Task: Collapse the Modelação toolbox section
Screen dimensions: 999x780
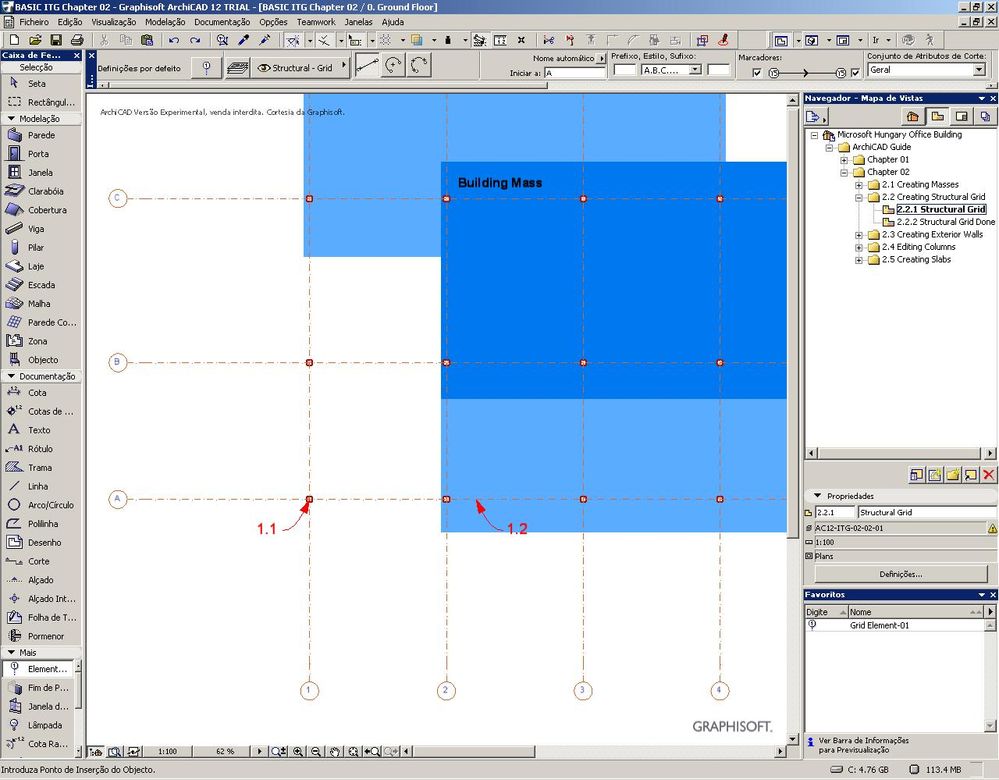Action: click(11, 119)
